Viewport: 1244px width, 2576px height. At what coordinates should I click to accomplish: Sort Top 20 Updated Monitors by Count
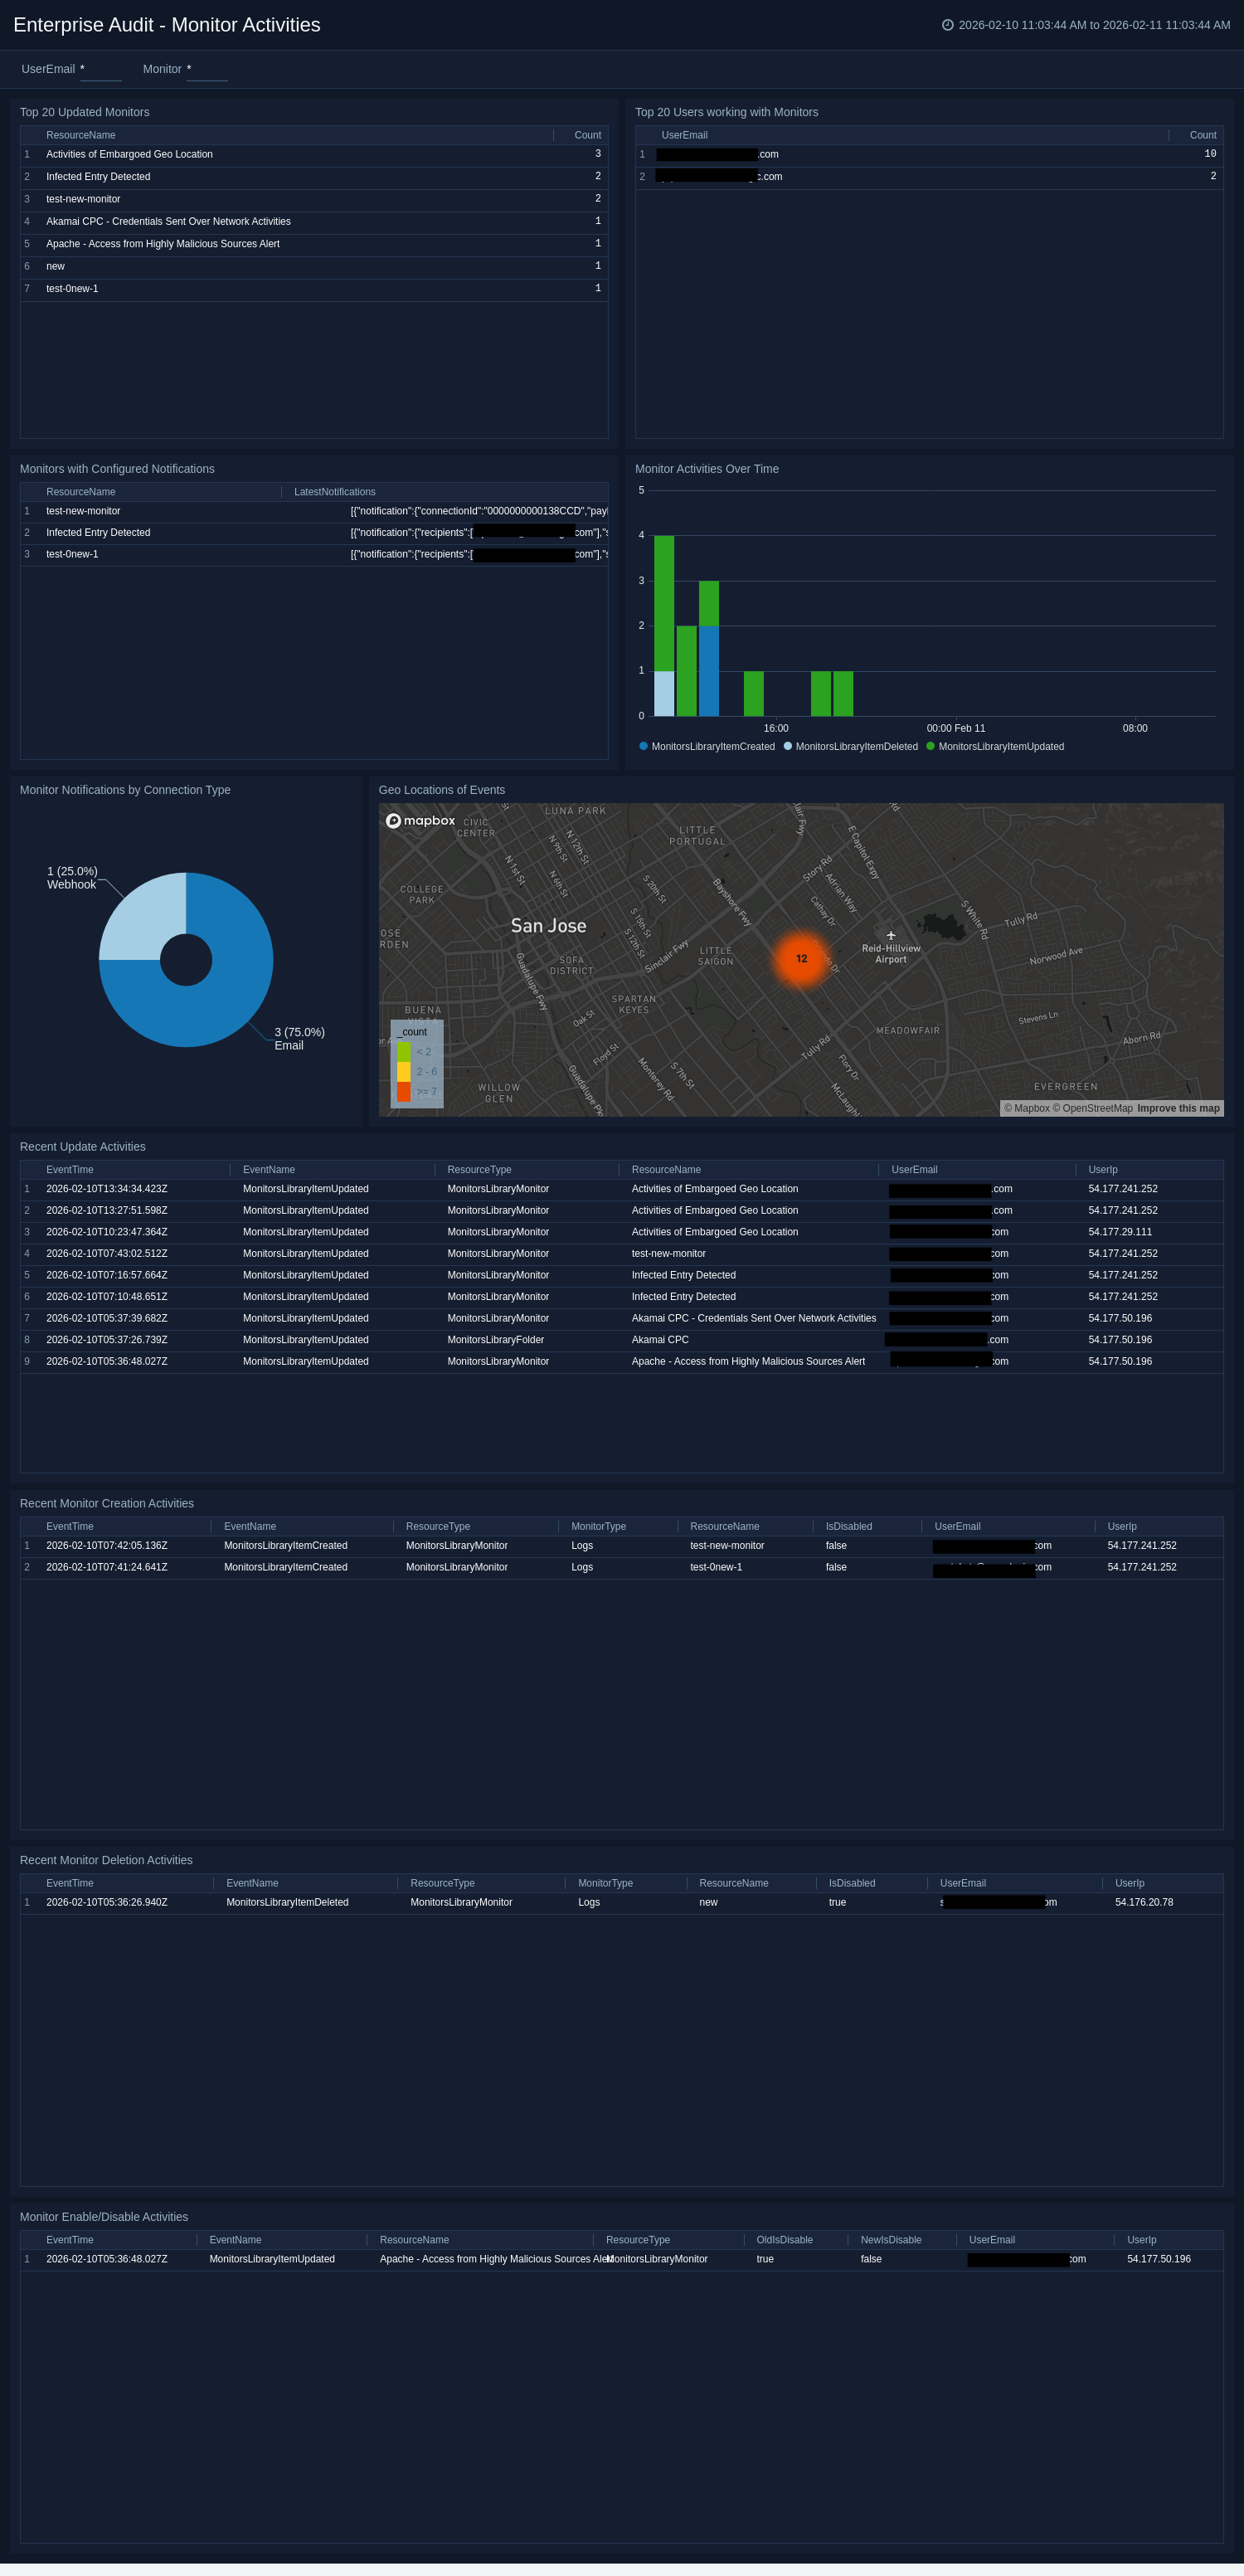click(587, 135)
